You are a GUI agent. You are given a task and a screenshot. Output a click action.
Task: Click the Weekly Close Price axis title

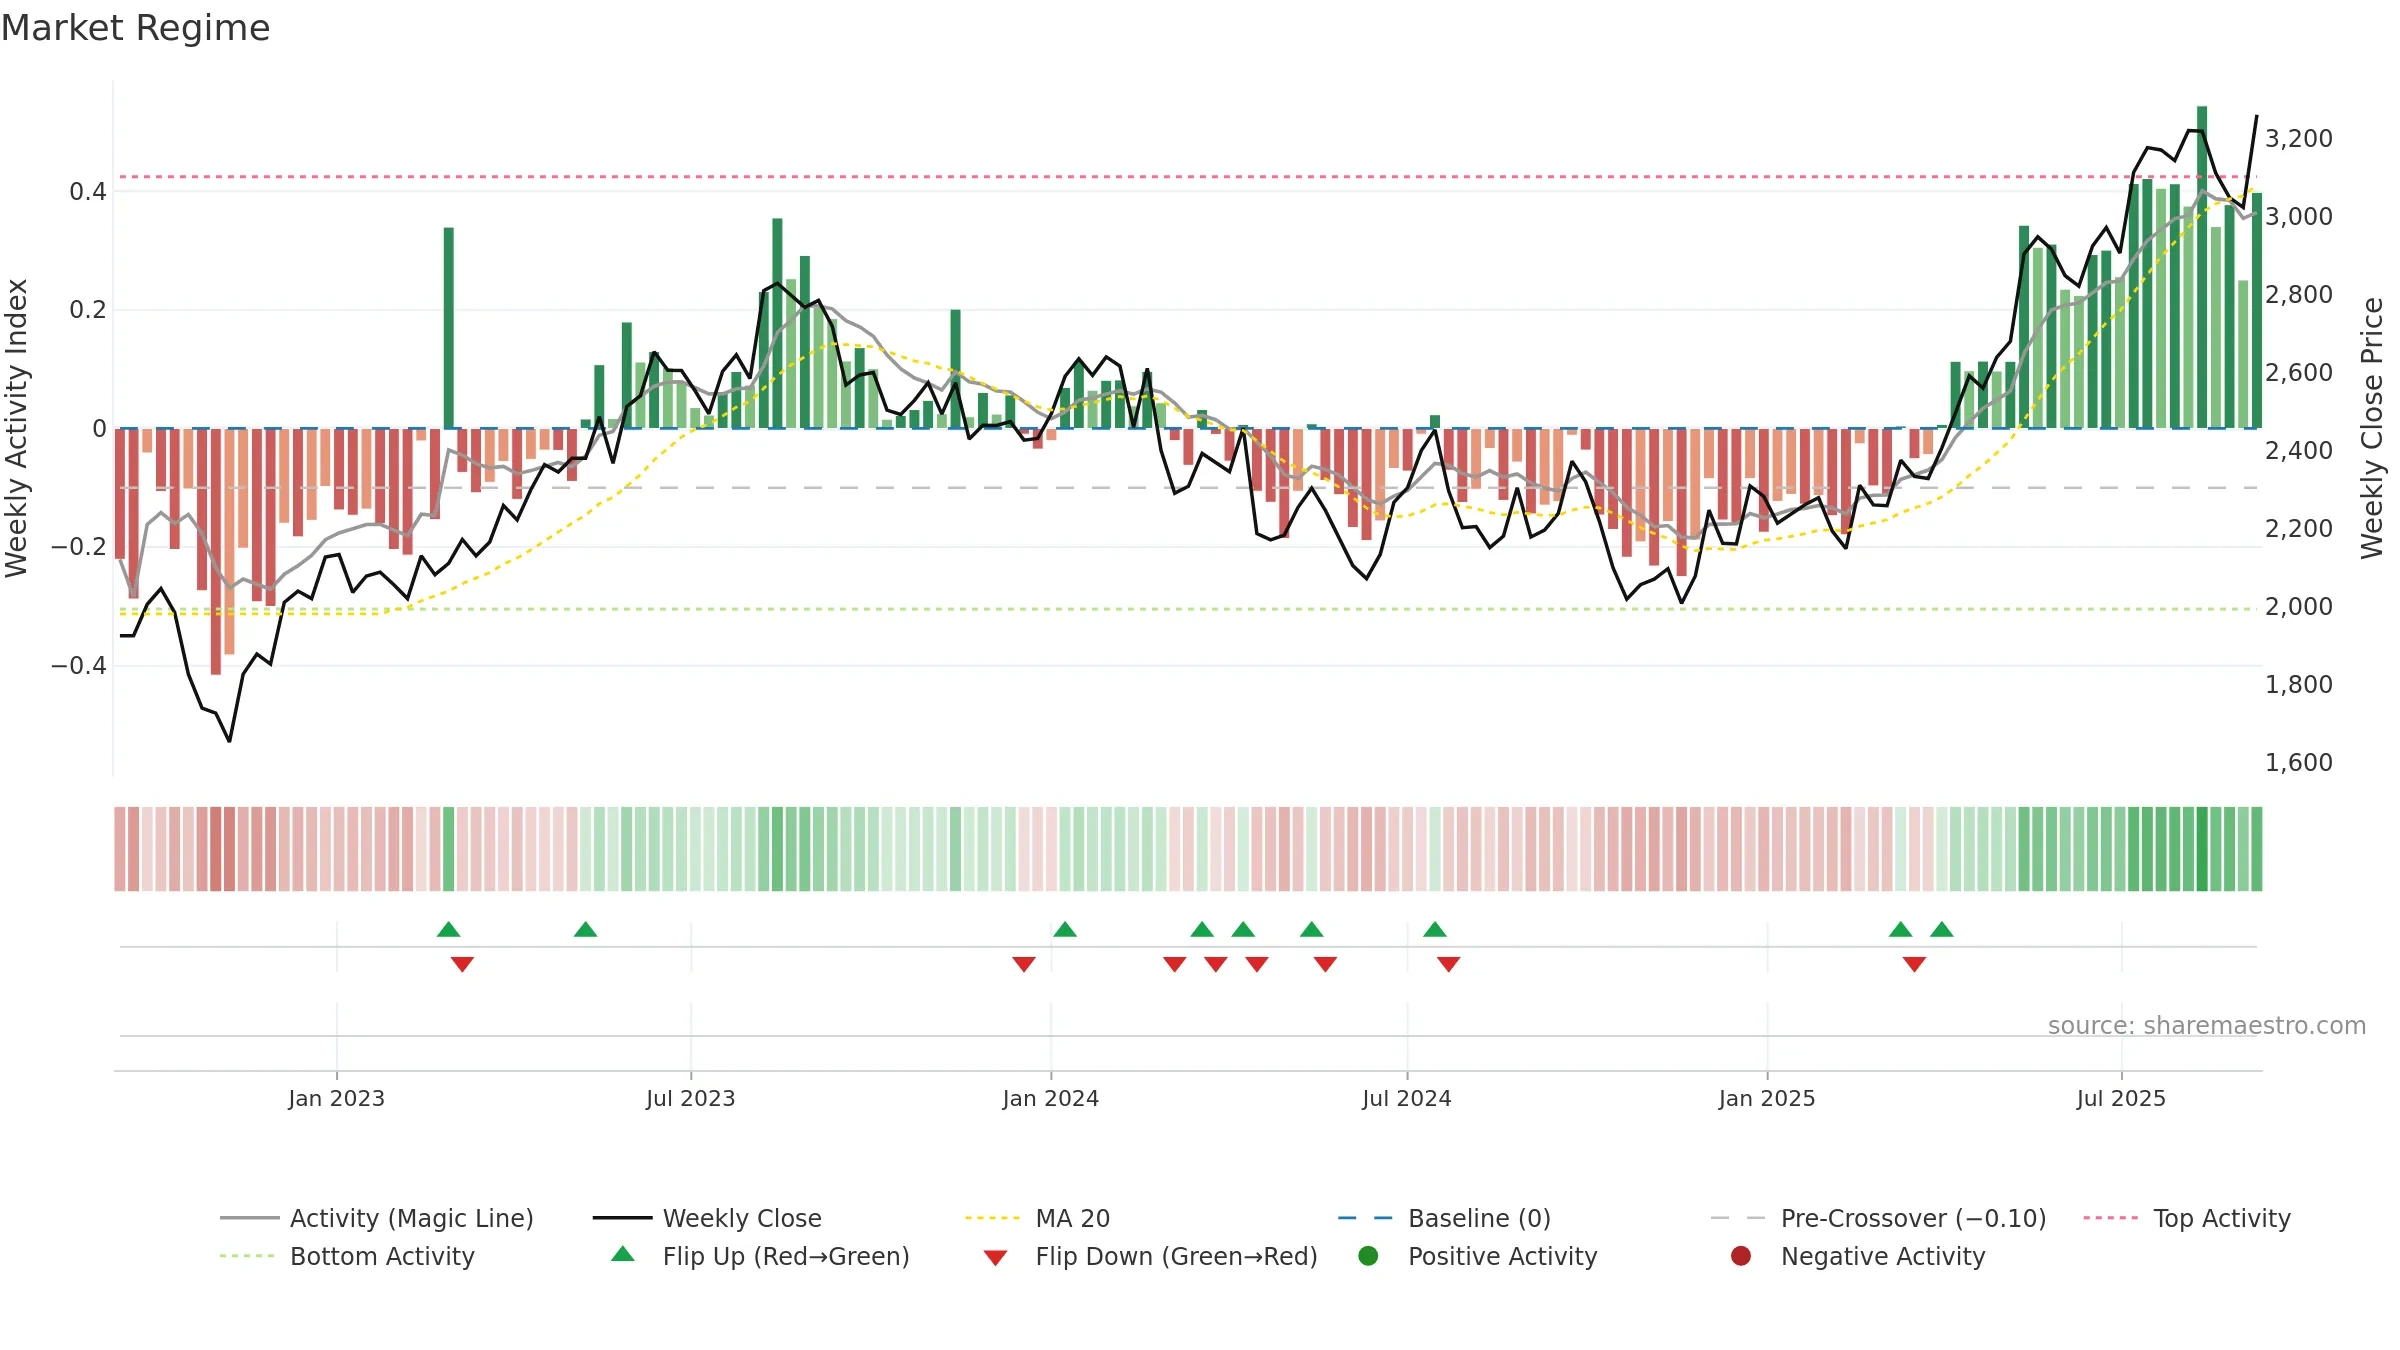click(2372, 428)
